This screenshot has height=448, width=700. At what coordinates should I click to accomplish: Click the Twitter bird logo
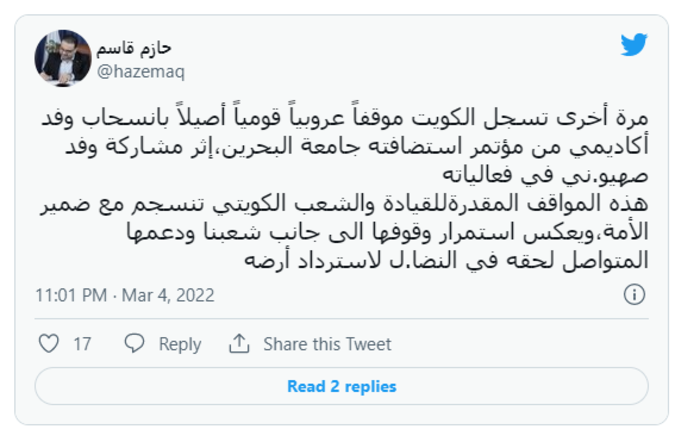click(633, 44)
